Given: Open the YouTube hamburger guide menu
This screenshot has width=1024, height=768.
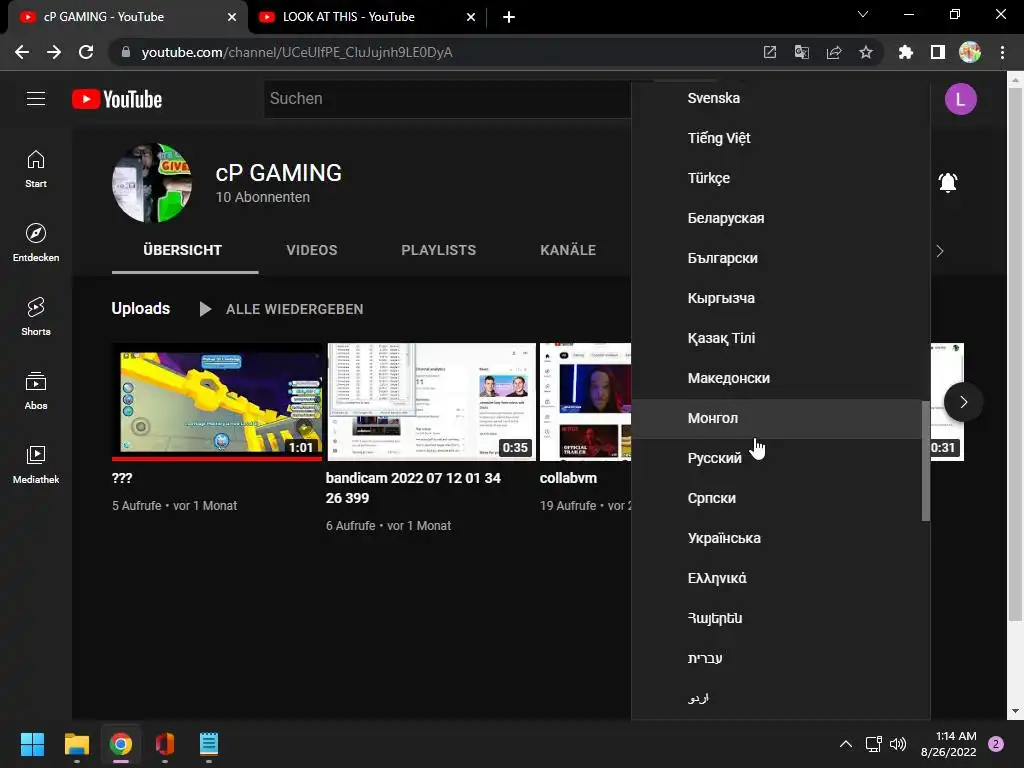Looking at the screenshot, I should [x=36, y=99].
